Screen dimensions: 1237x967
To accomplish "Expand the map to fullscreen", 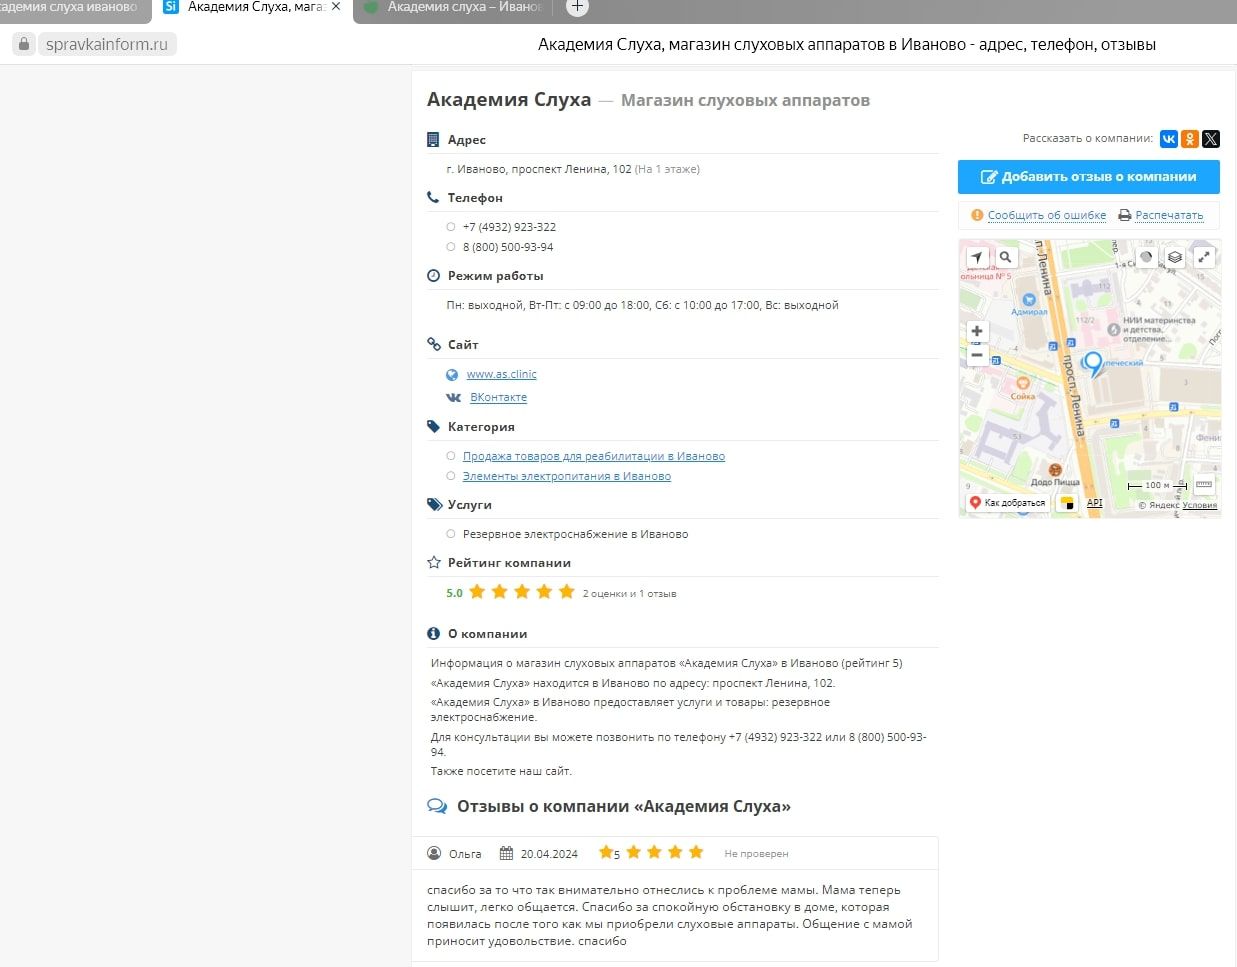I will tap(1204, 257).
